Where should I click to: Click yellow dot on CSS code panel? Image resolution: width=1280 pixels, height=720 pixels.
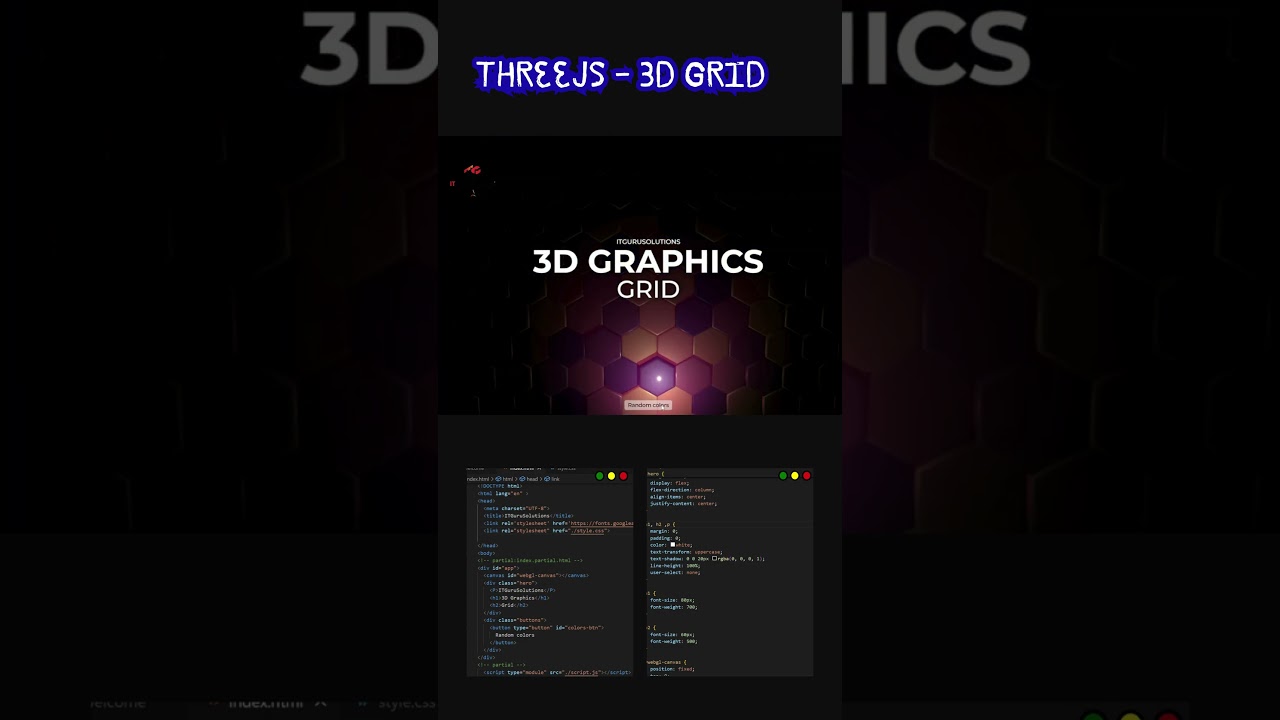point(795,476)
